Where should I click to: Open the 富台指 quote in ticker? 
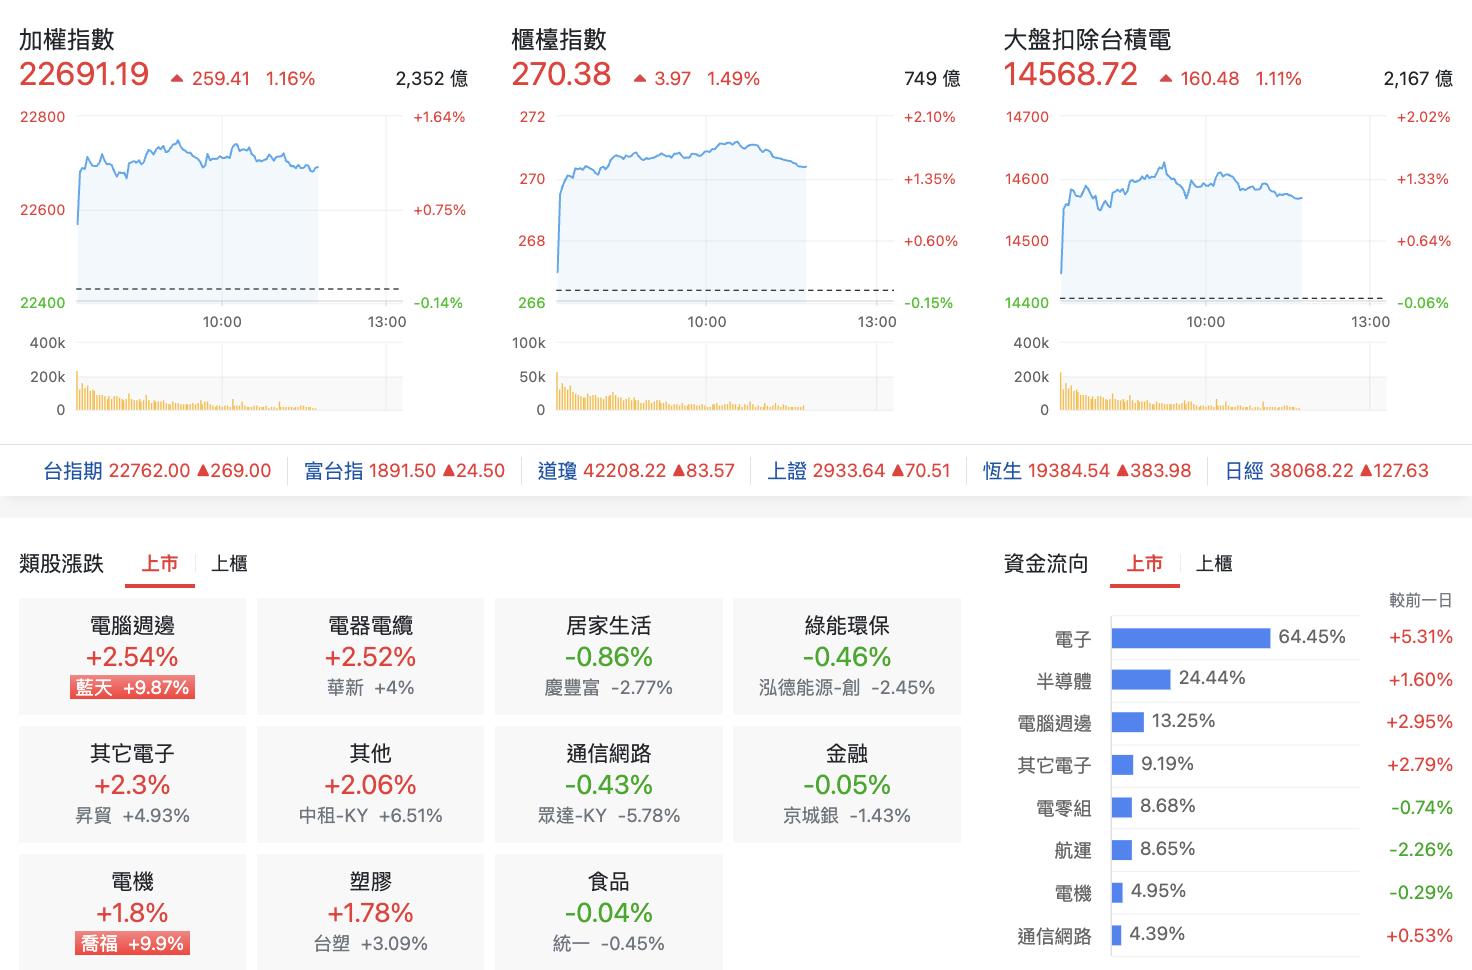point(404,471)
